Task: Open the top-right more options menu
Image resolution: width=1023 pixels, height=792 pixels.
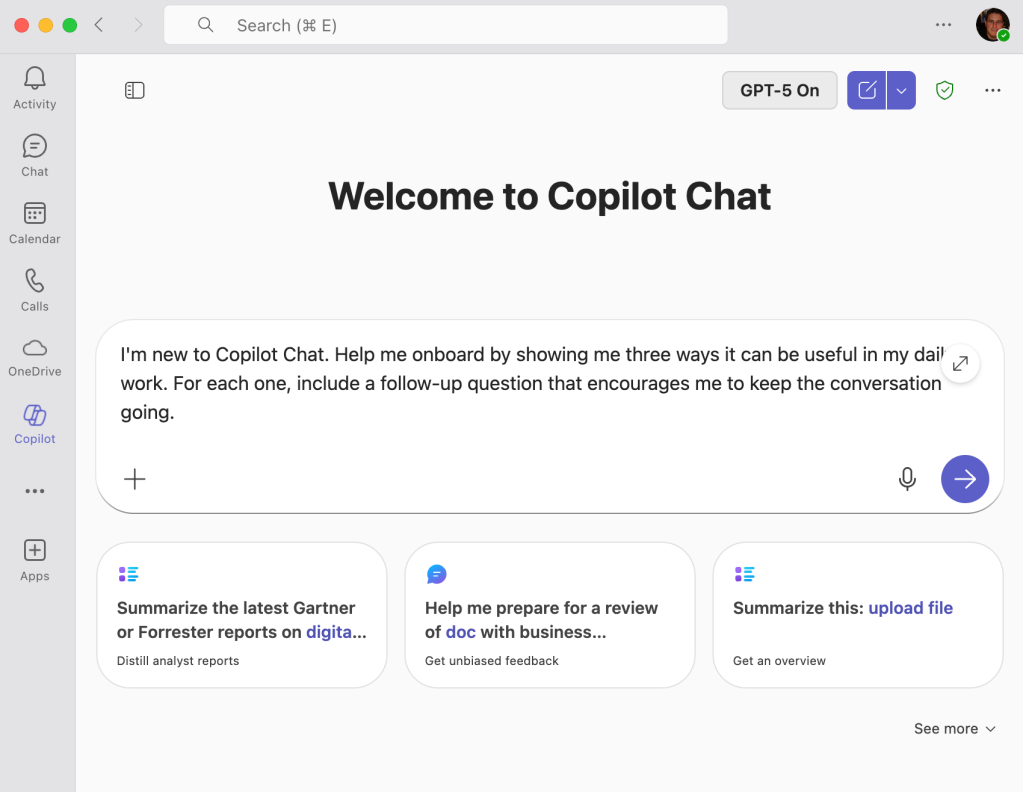Action: [x=992, y=90]
